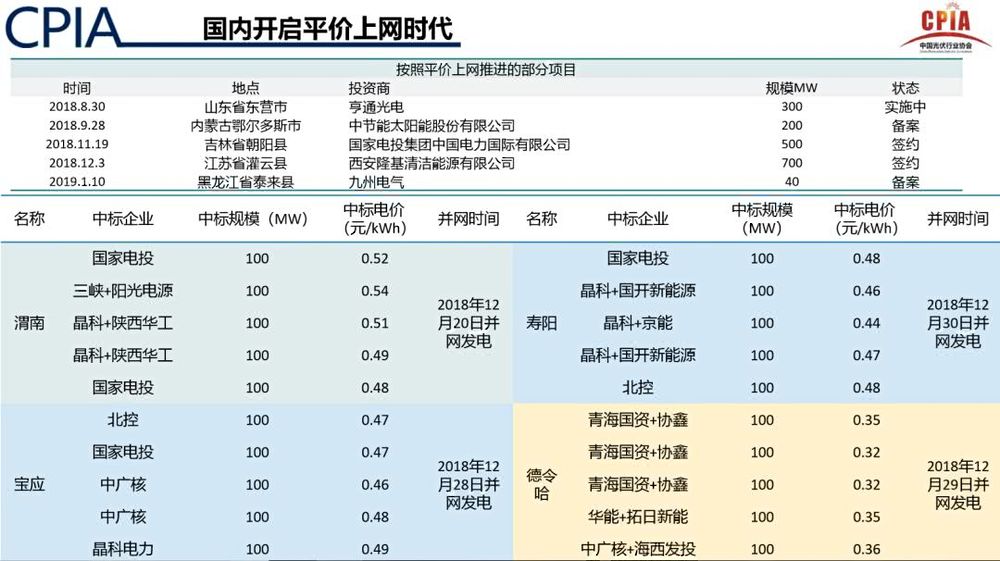This screenshot has height=561, width=1000.
Task: Click the large dark blue CPIA wordmark
Action: 62,27
